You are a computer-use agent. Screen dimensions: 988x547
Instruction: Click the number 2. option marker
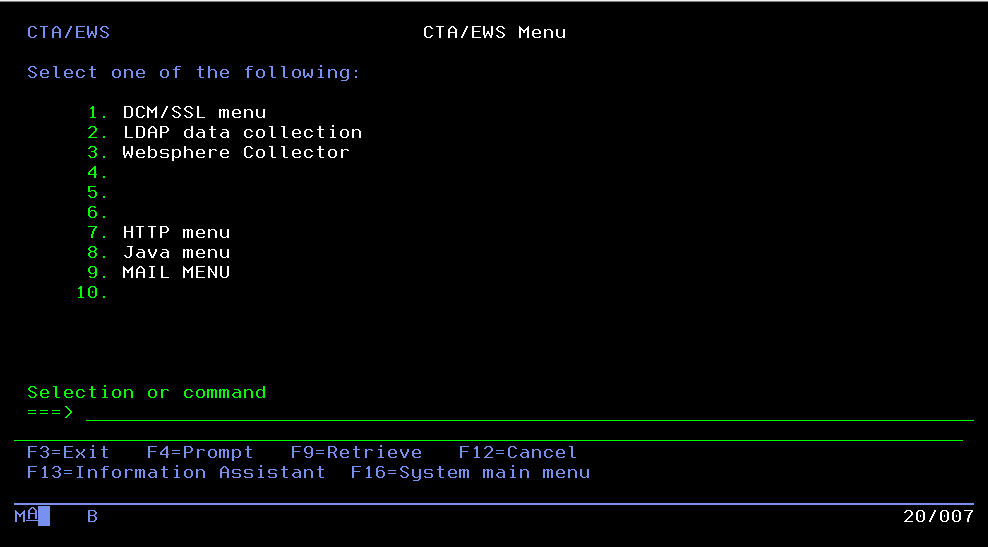tap(98, 133)
